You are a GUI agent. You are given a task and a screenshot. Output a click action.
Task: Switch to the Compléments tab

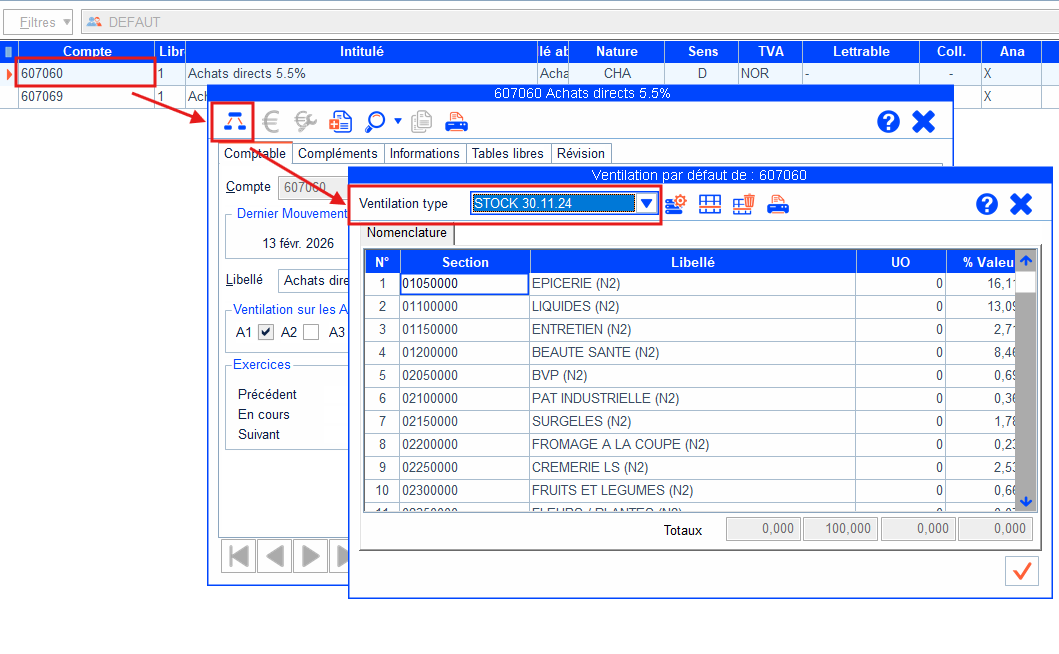click(x=338, y=153)
